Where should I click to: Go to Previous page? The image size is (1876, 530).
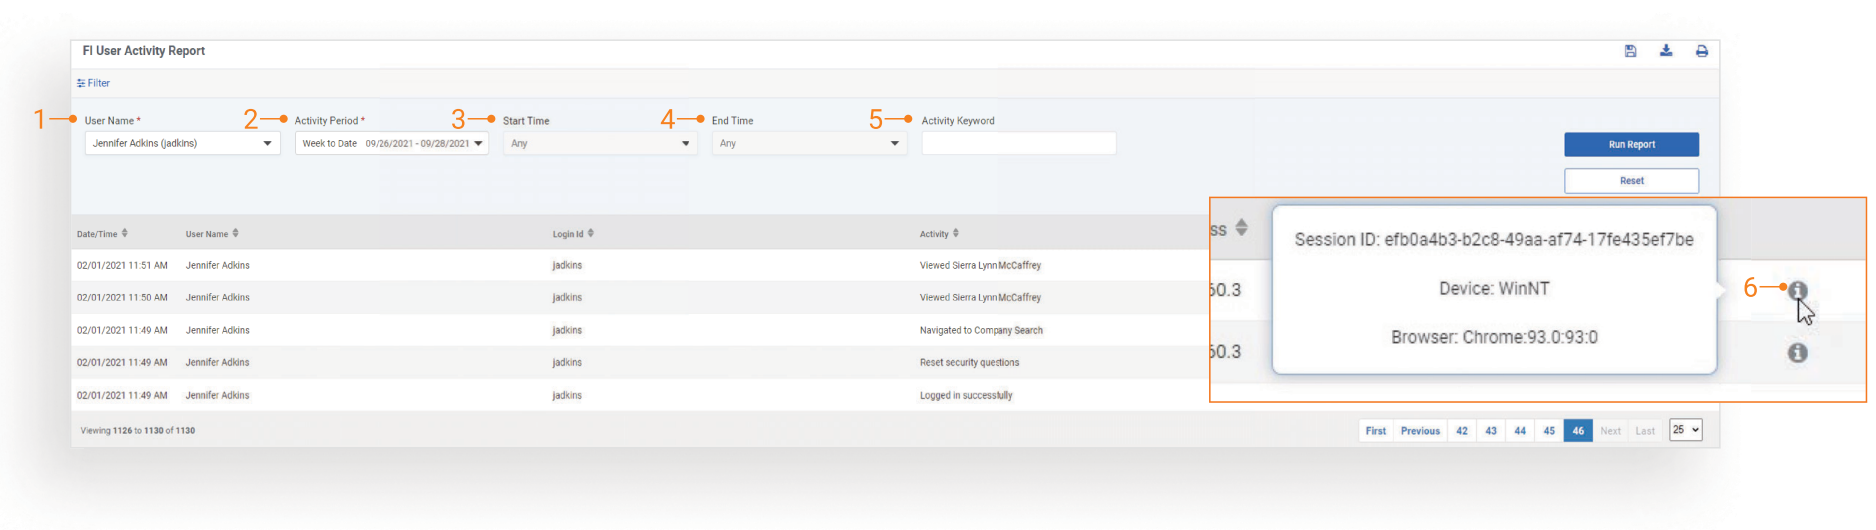click(1420, 431)
